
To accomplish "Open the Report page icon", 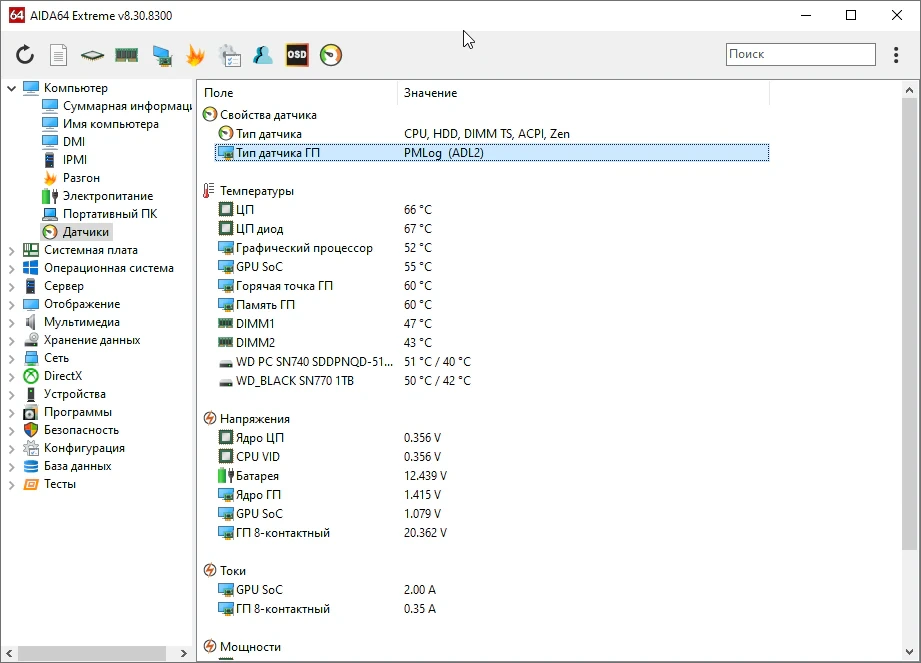I will click(x=58, y=55).
